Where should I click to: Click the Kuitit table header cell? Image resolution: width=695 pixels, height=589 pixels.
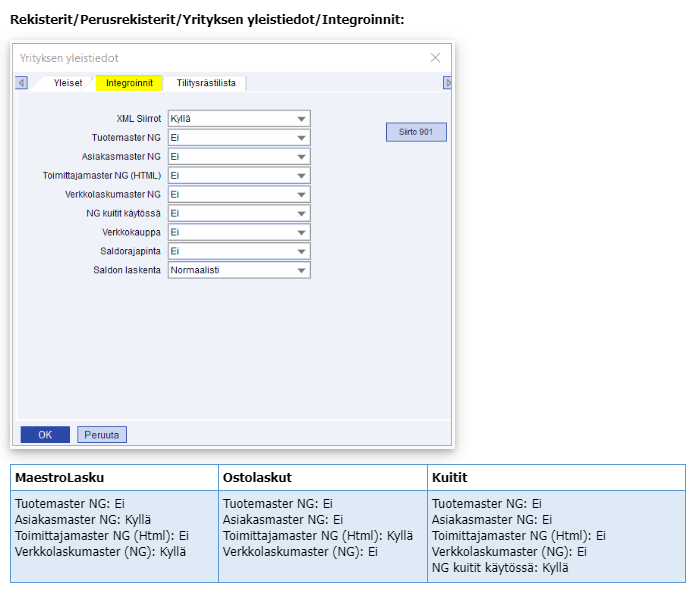[555, 478]
